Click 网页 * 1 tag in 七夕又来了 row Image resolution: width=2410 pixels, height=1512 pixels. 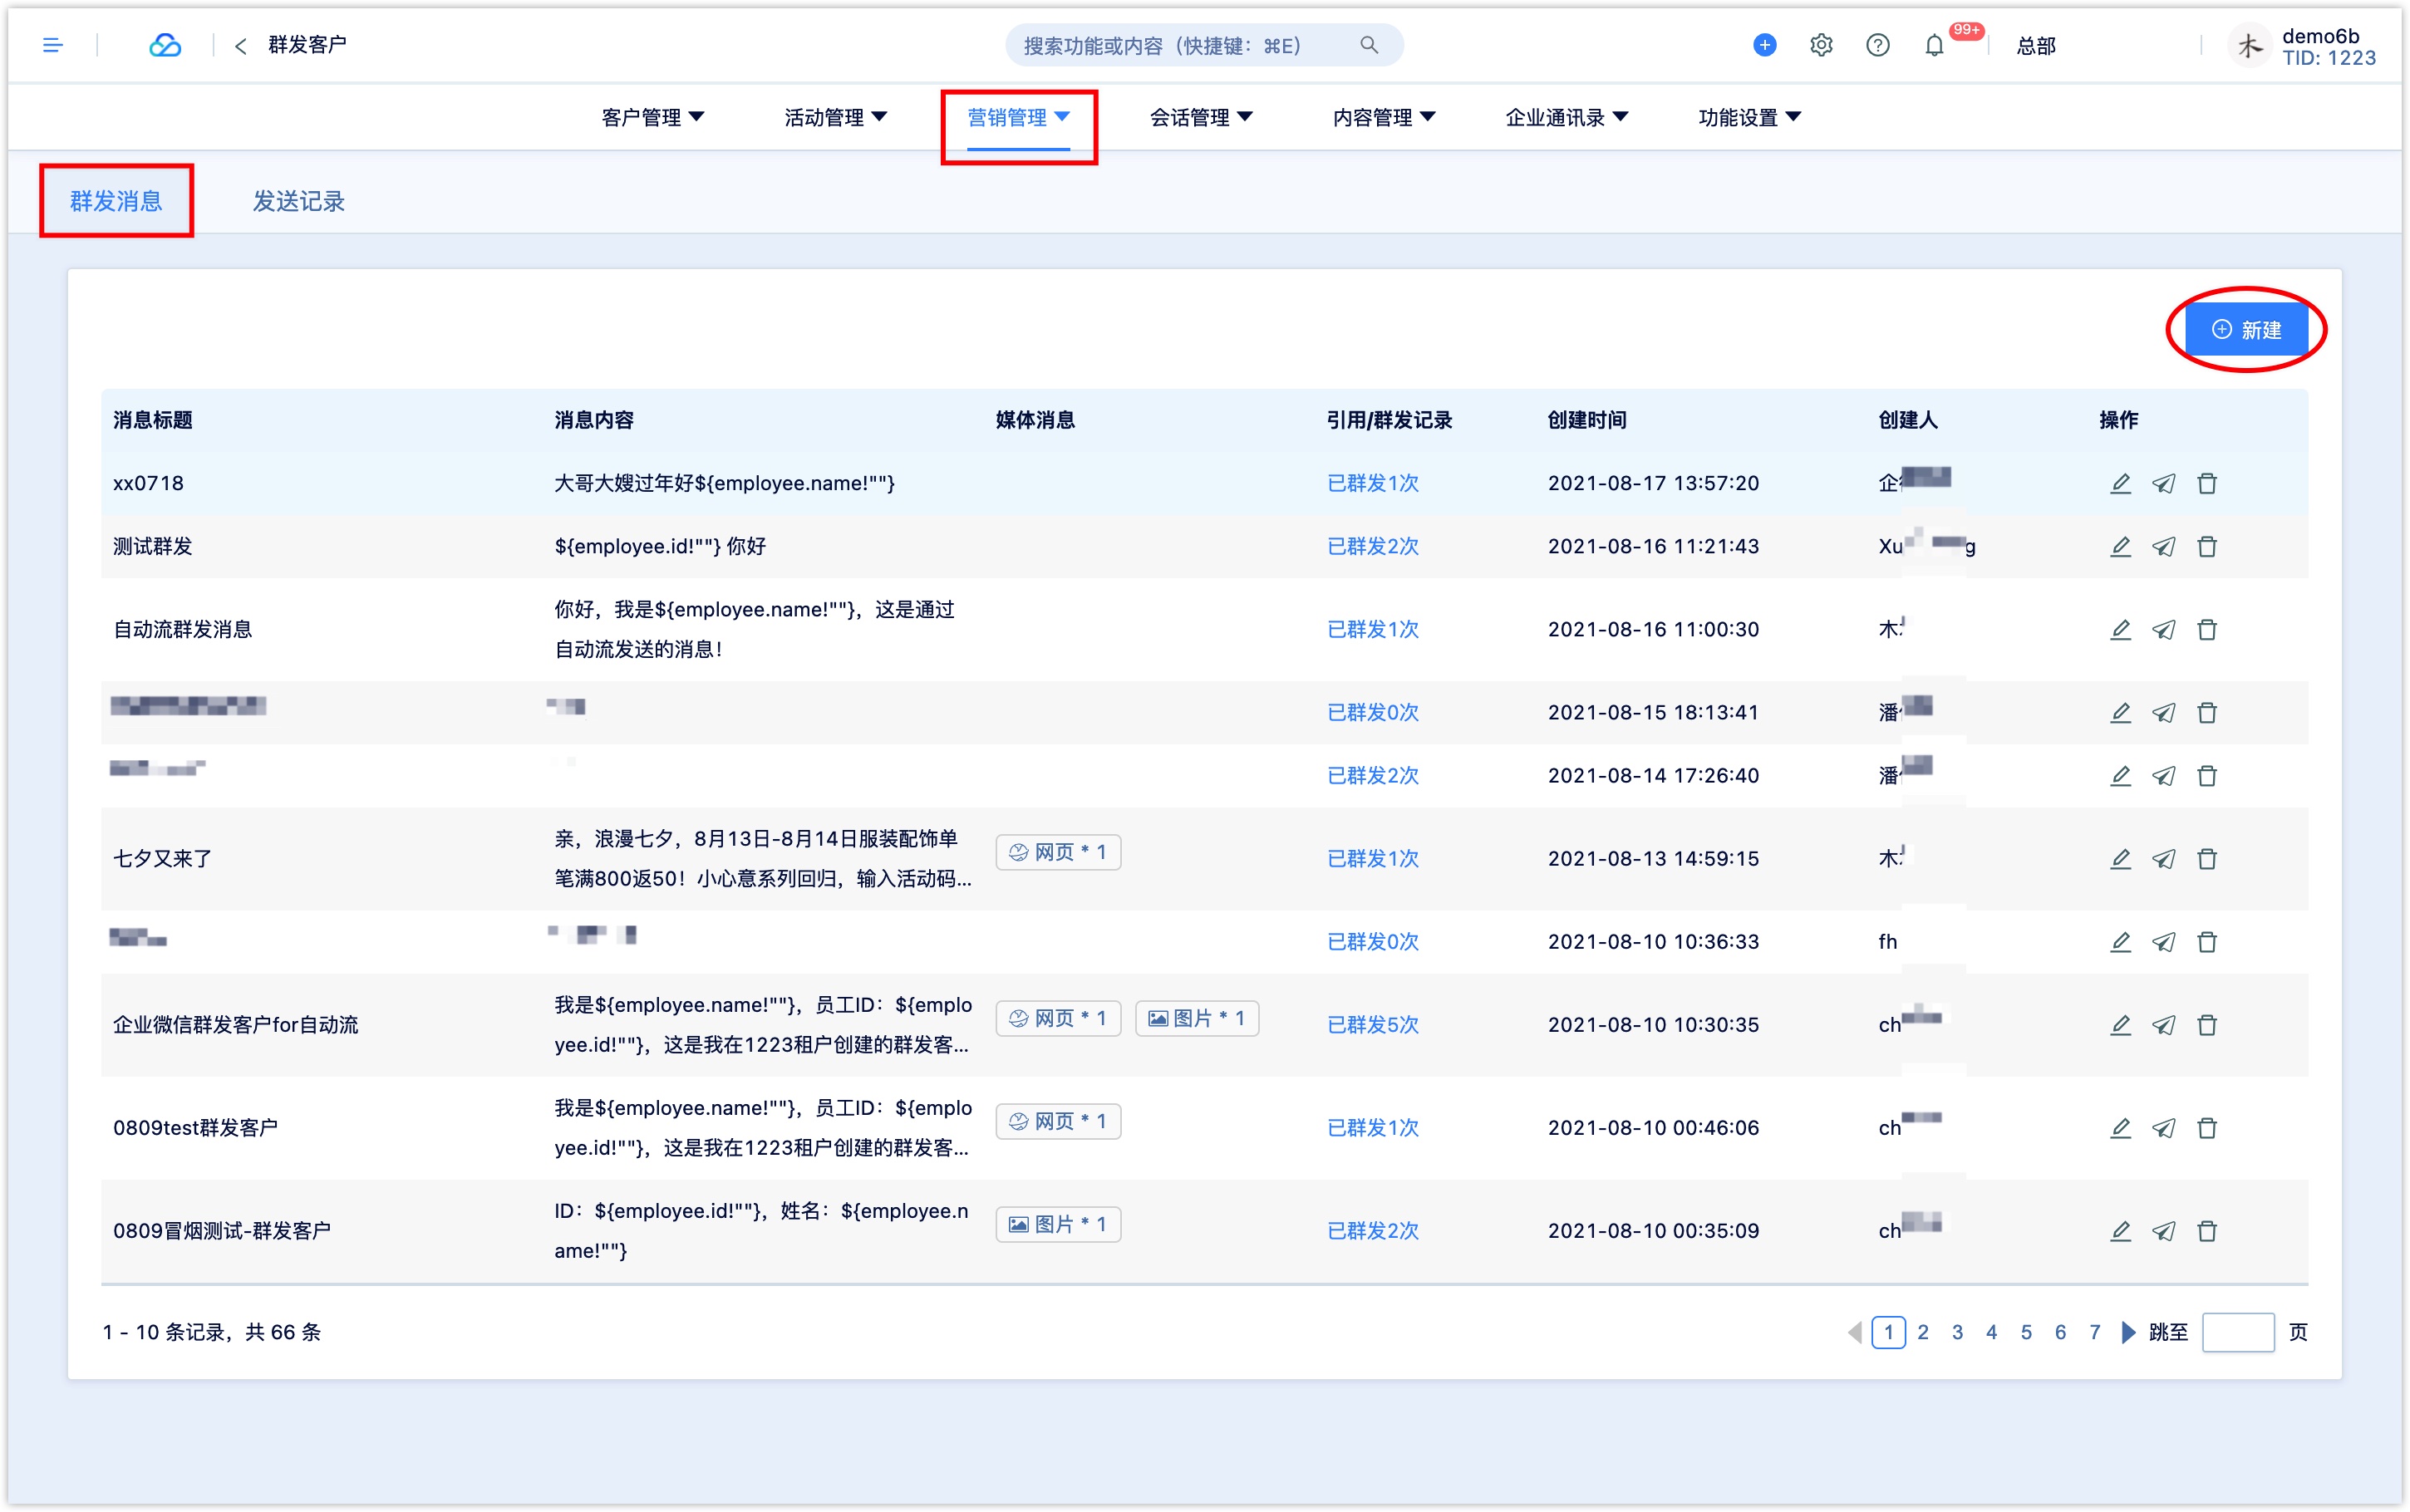pos(1058,852)
